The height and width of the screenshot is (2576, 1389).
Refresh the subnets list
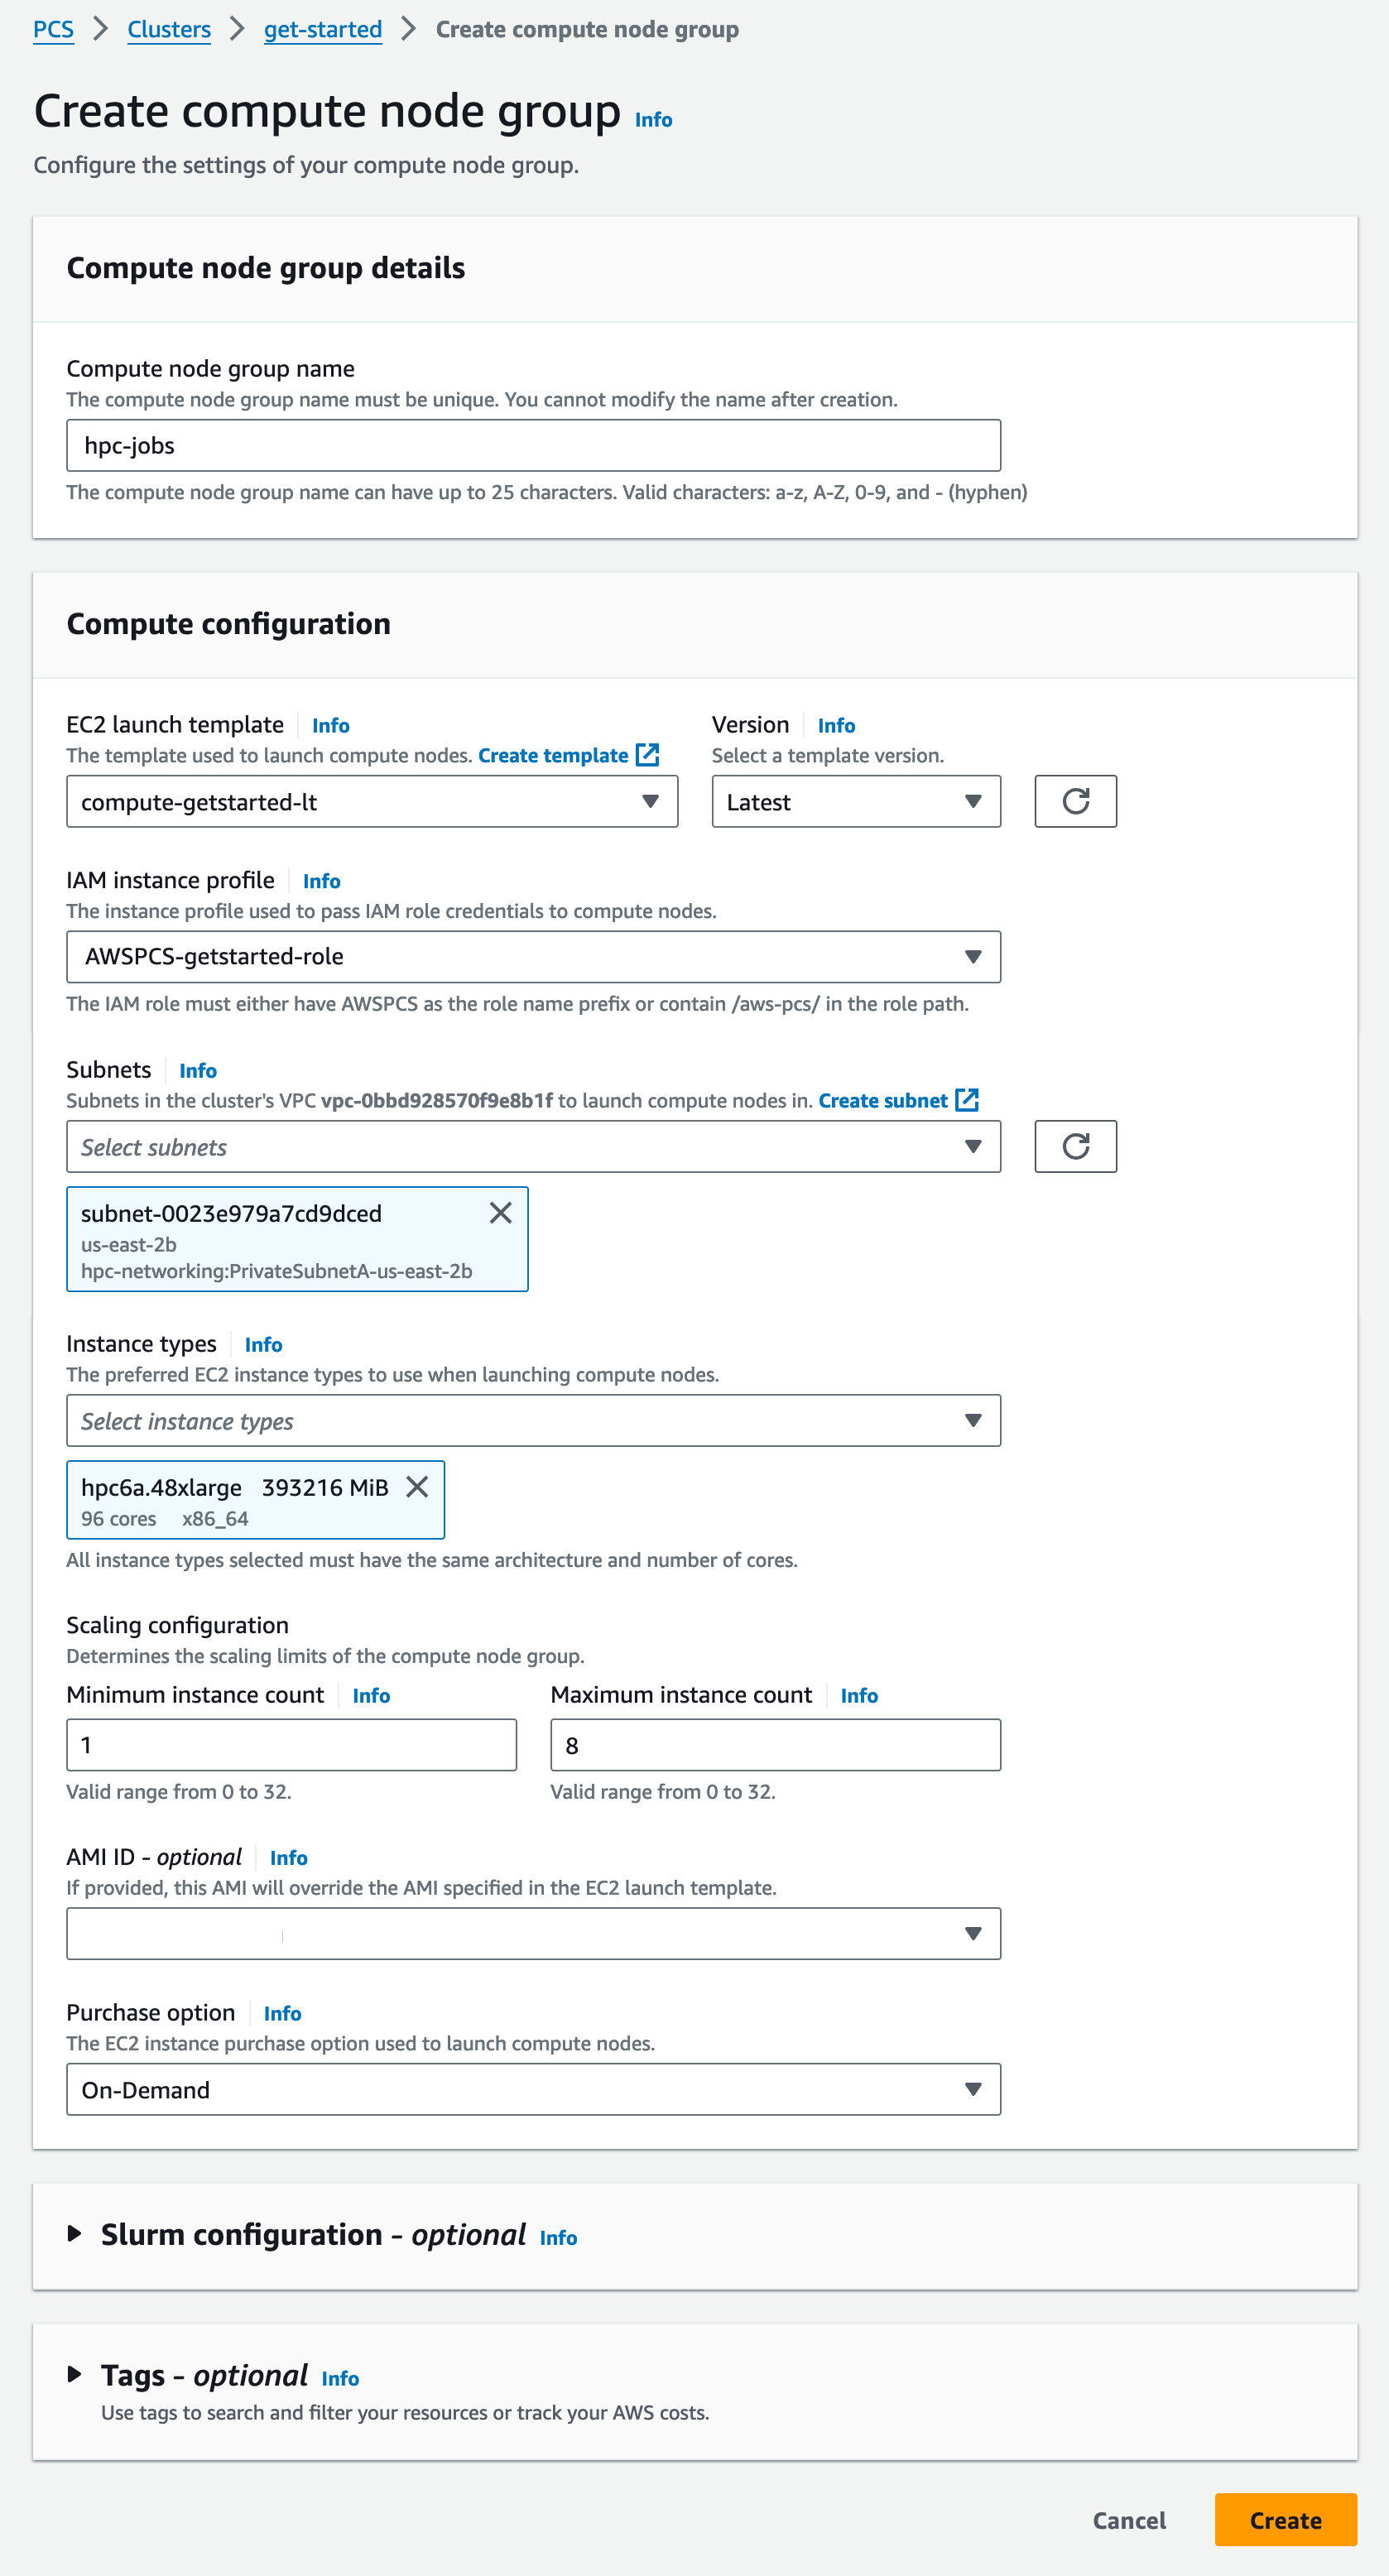1075,1146
